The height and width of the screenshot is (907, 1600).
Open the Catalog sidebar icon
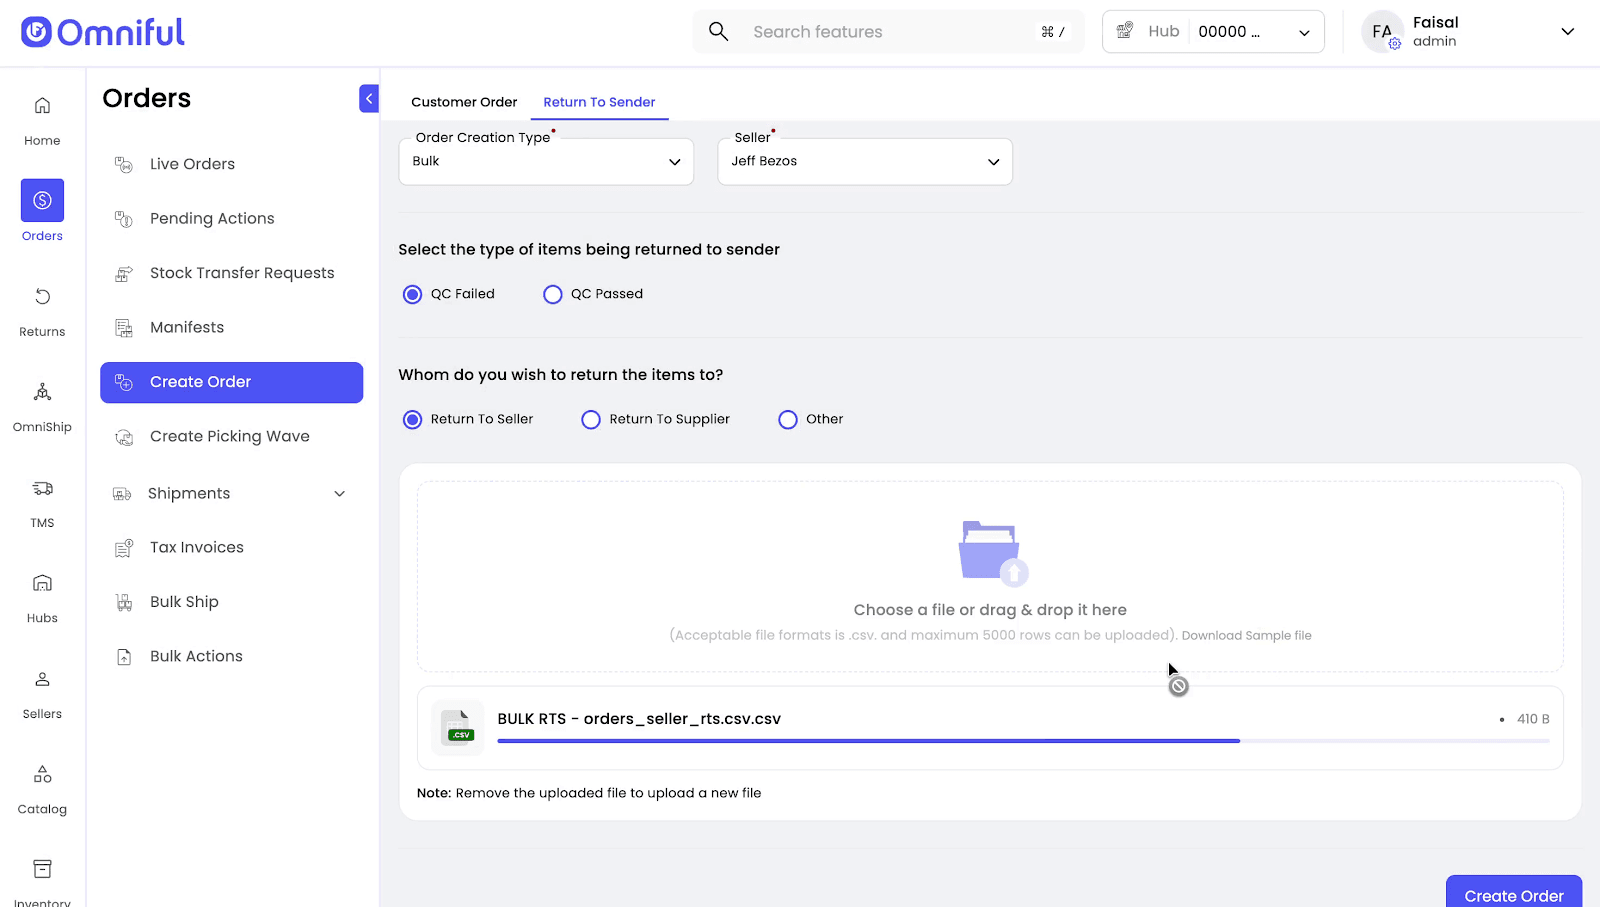[42, 775]
